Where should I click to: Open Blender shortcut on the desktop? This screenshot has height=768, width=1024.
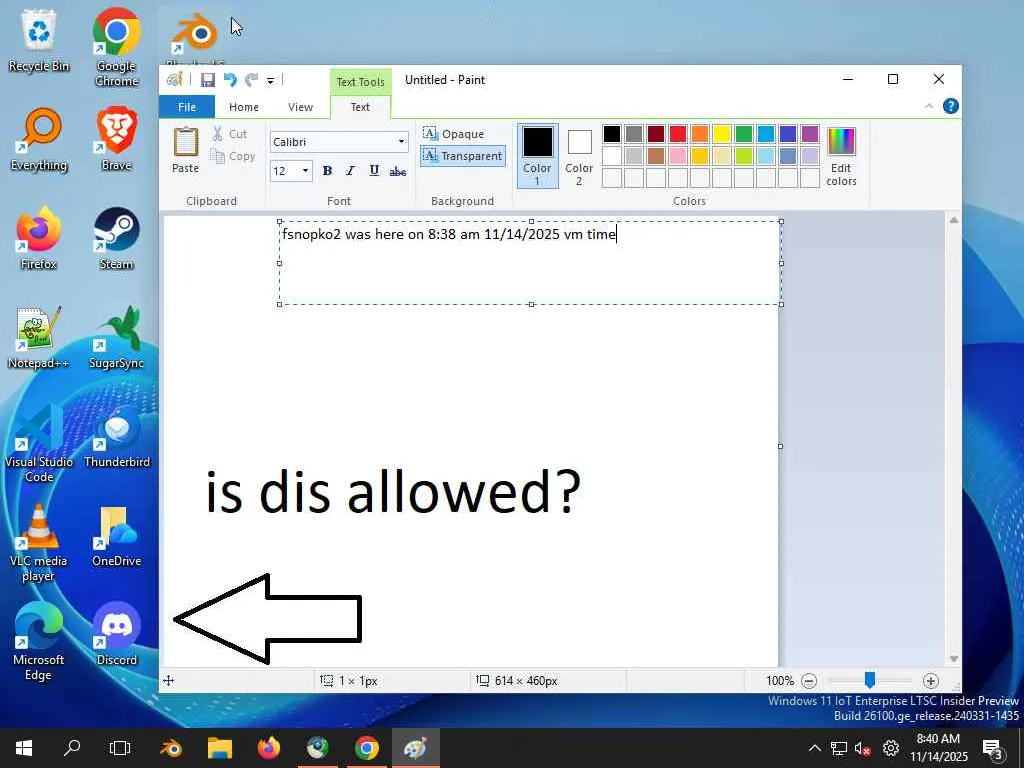coord(195,34)
